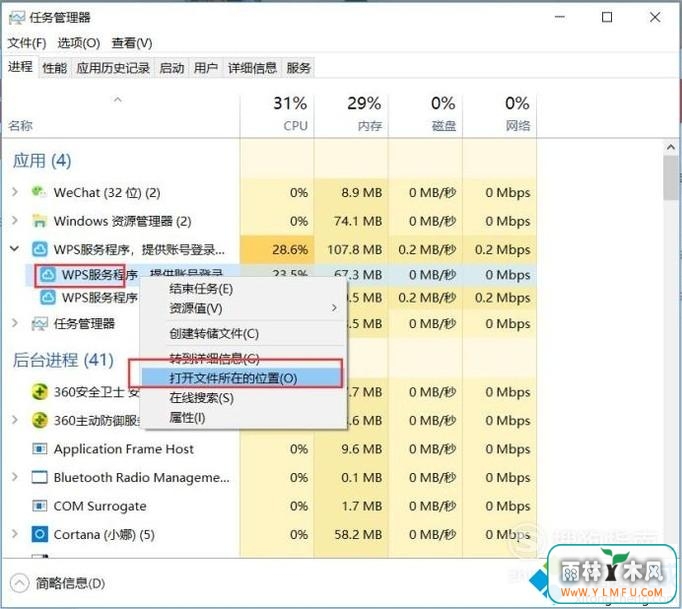Click the 74.1 MB memory value
The width and height of the screenshot is (682, 609).
coord(358,221)
